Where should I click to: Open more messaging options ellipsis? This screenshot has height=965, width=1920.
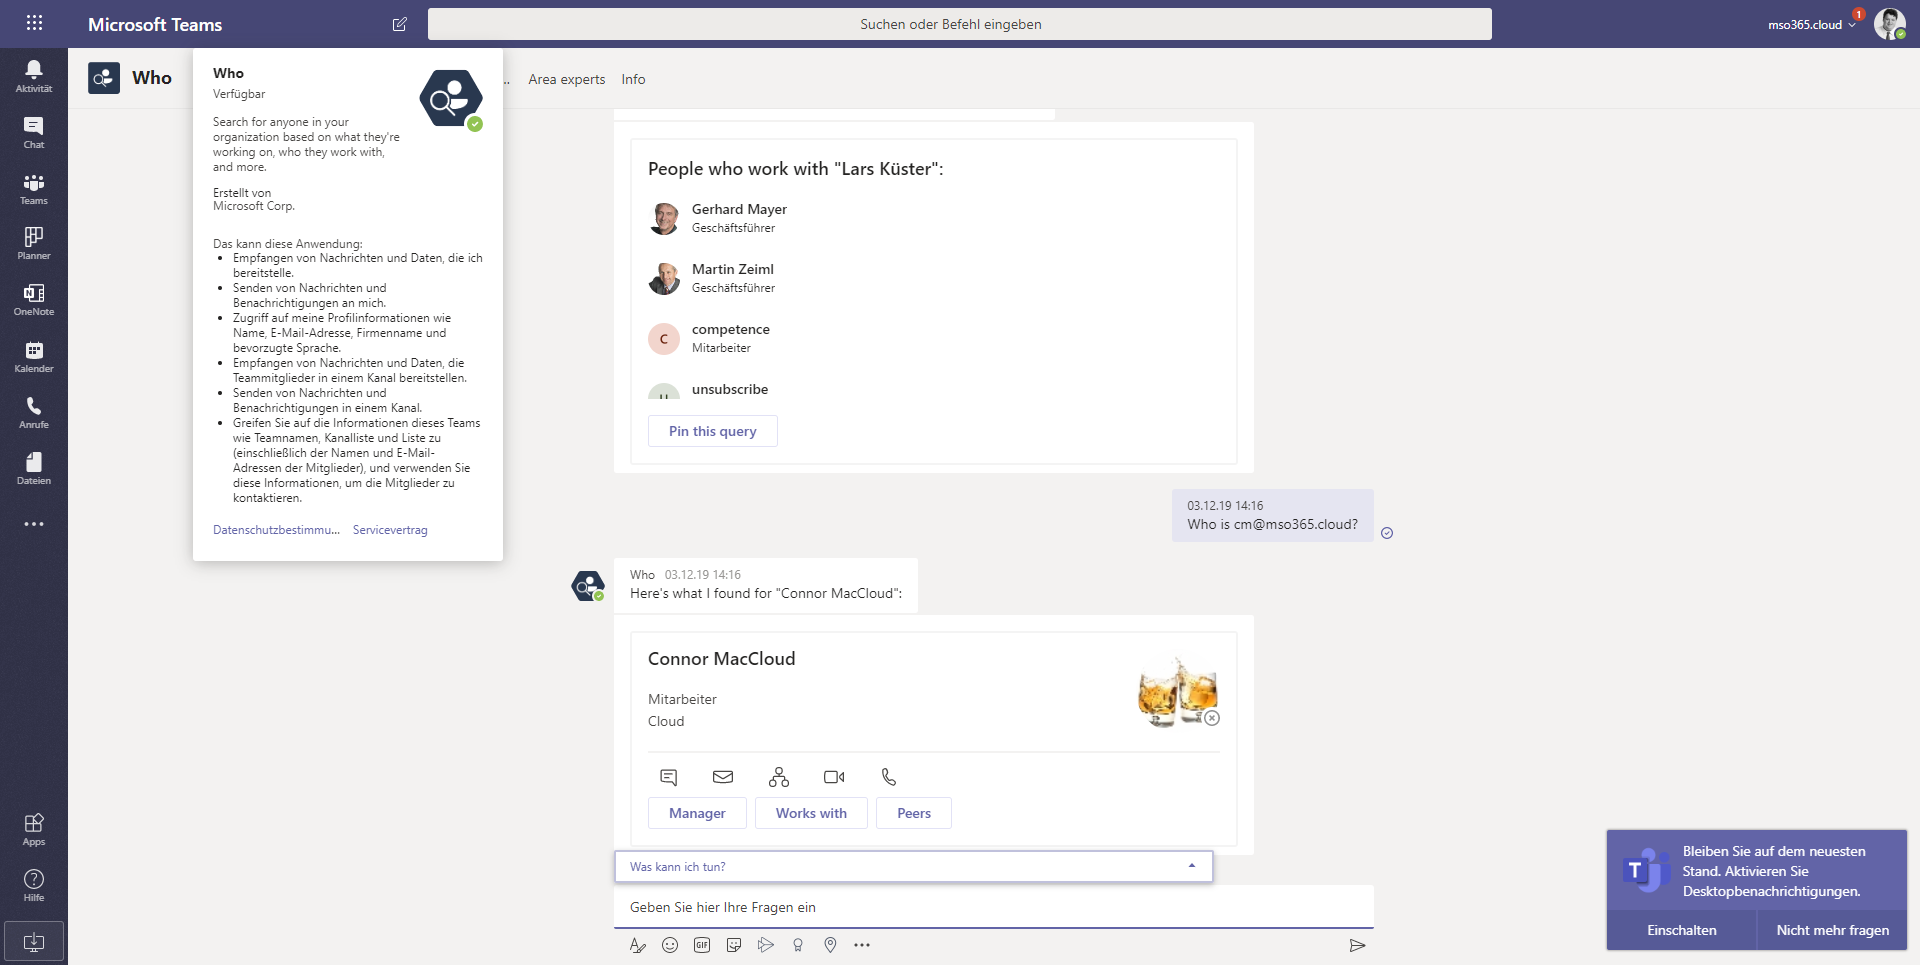point(862,945)
